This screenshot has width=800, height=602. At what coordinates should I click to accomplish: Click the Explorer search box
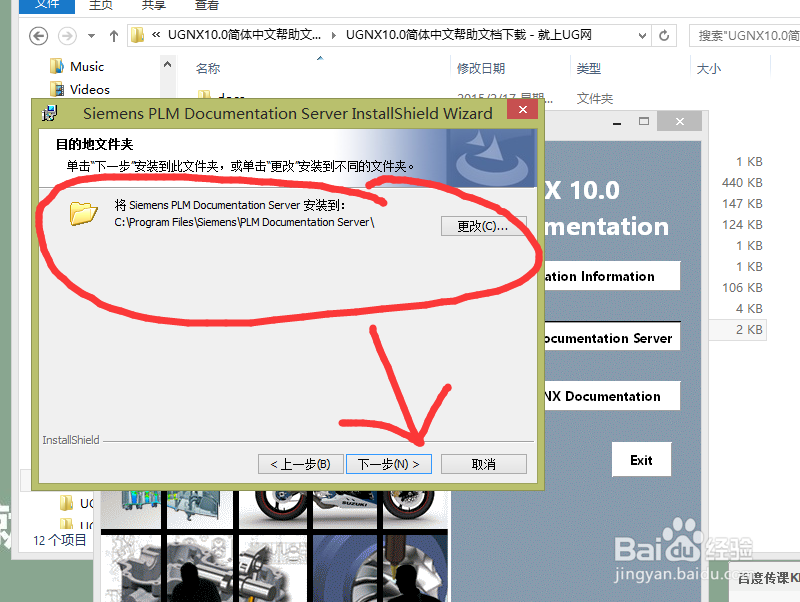[745, 36]
